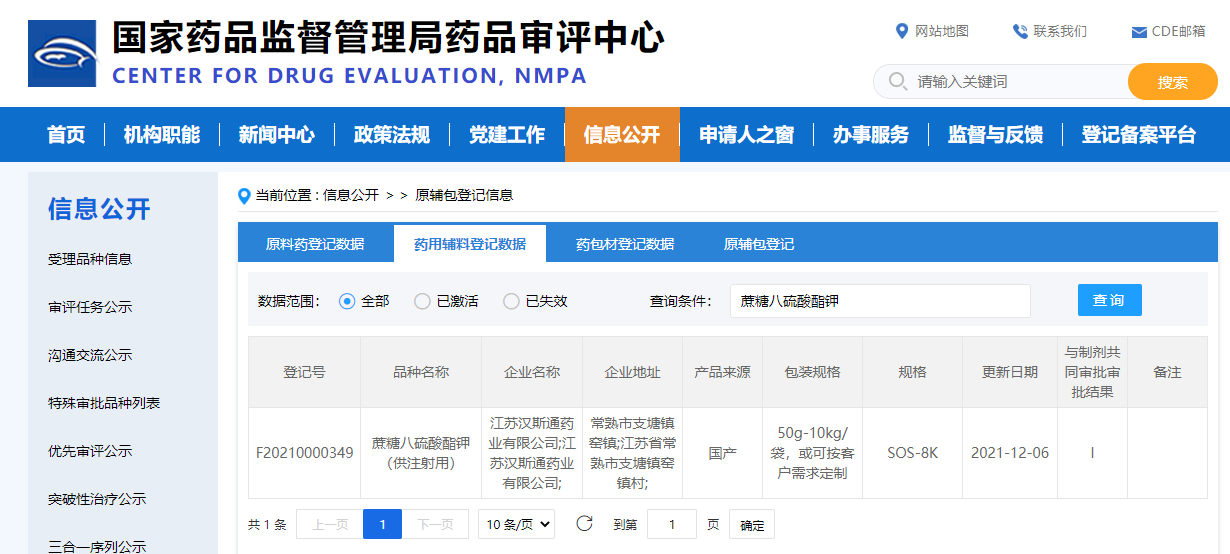Click the 信息公开 sidebar heading
The image size is (1230, 554).
click(99, 209)
